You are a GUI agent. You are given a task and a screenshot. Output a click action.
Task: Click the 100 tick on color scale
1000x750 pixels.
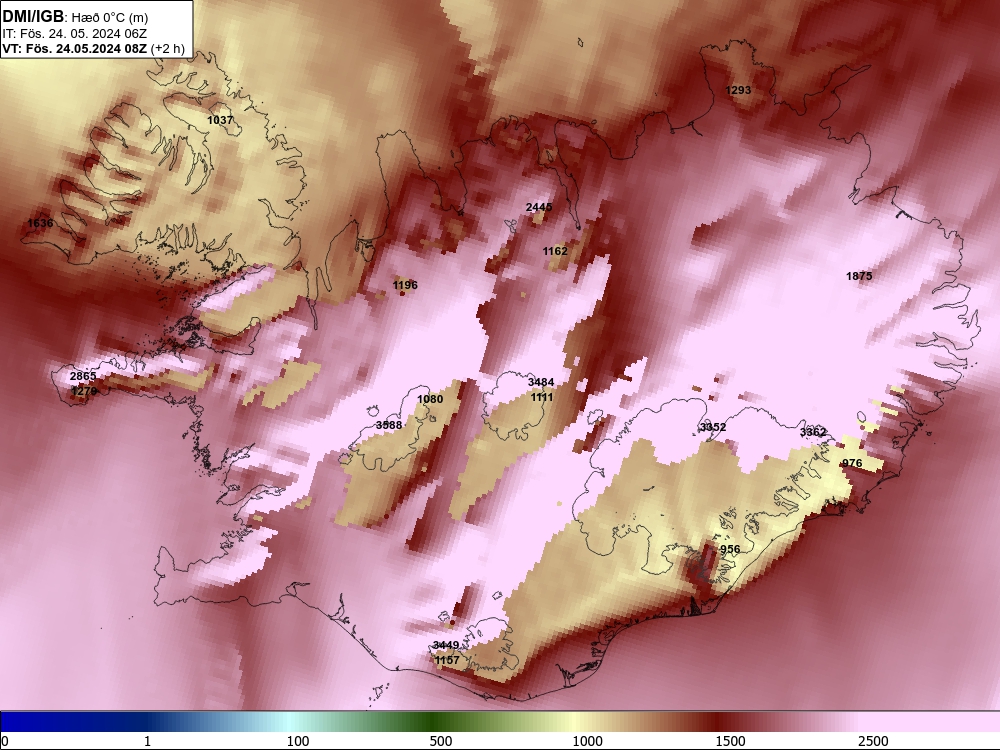[x=298, y=740]
